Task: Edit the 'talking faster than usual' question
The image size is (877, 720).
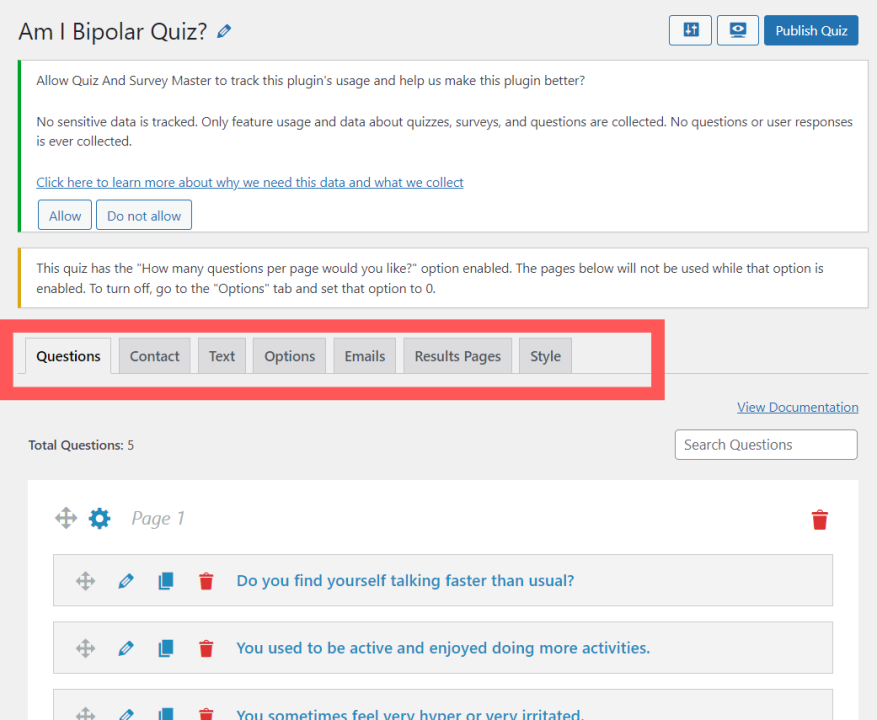Action: pos(125,580)
